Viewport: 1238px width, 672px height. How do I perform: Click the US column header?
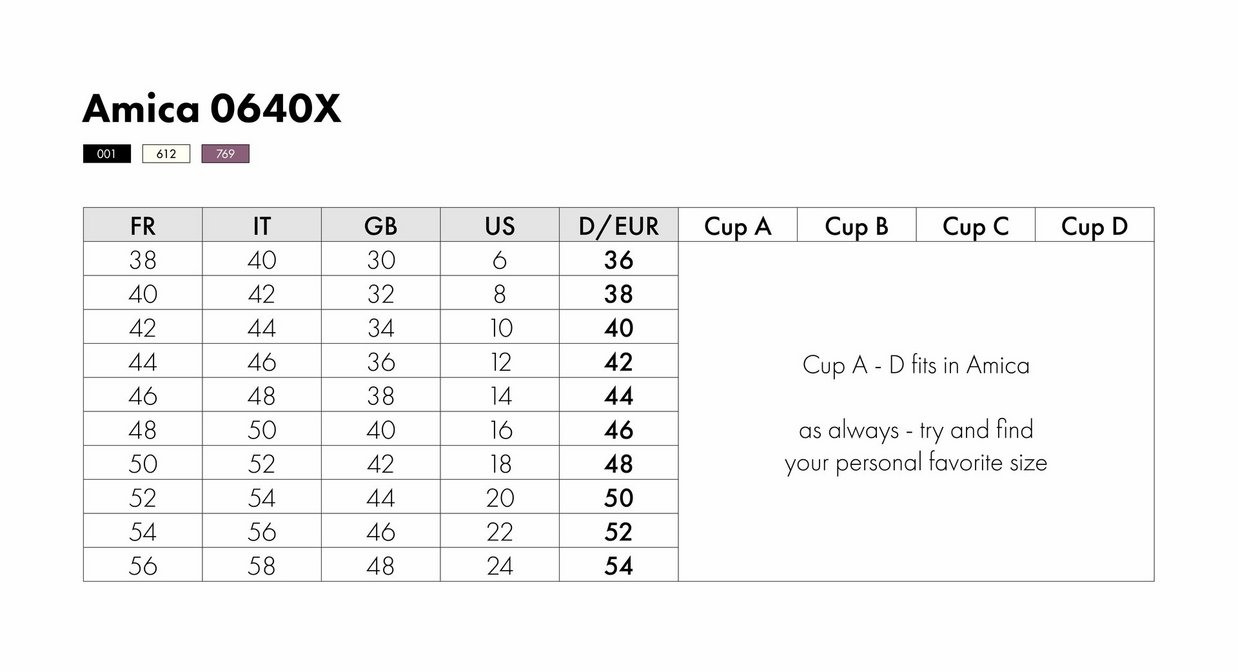pos(500,226)
